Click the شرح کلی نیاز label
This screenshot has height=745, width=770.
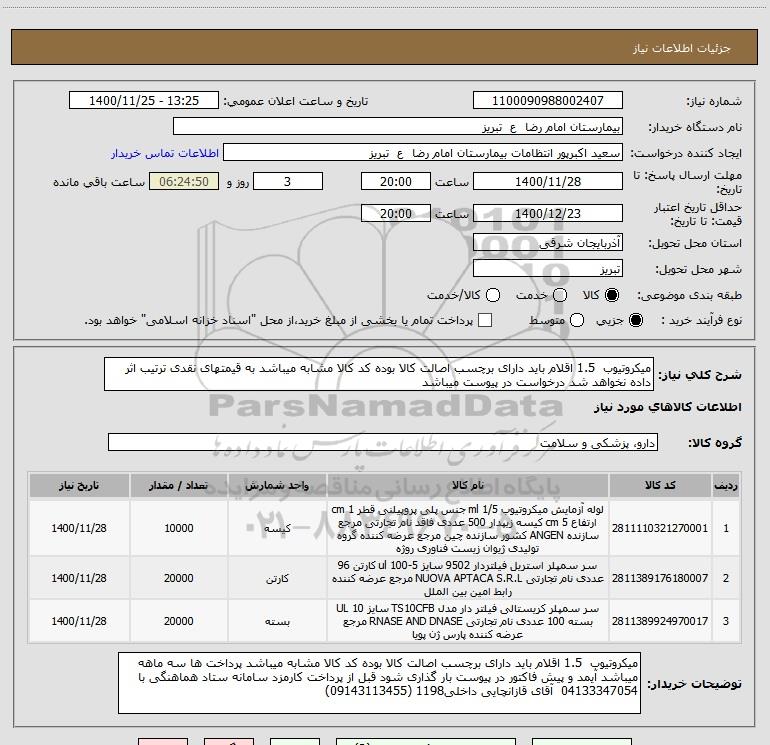click(700, 375)
